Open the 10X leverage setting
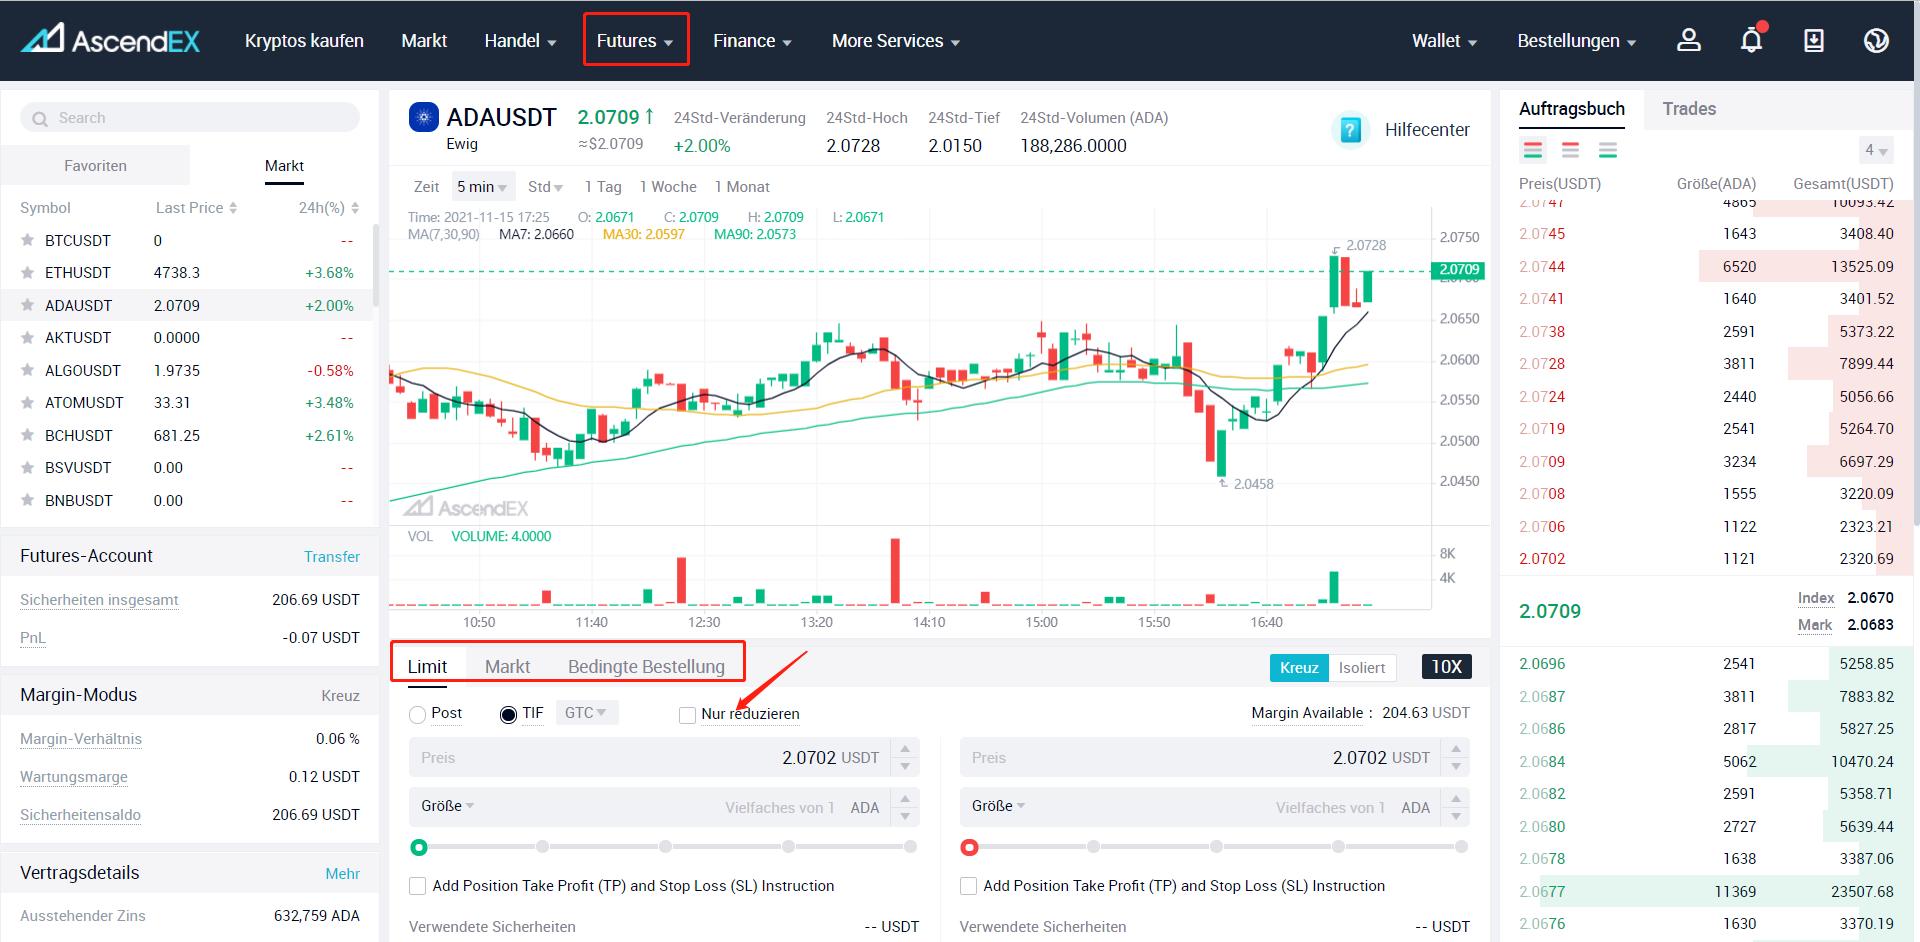Screen dimensions: 1920x942 click(1446, 667)
